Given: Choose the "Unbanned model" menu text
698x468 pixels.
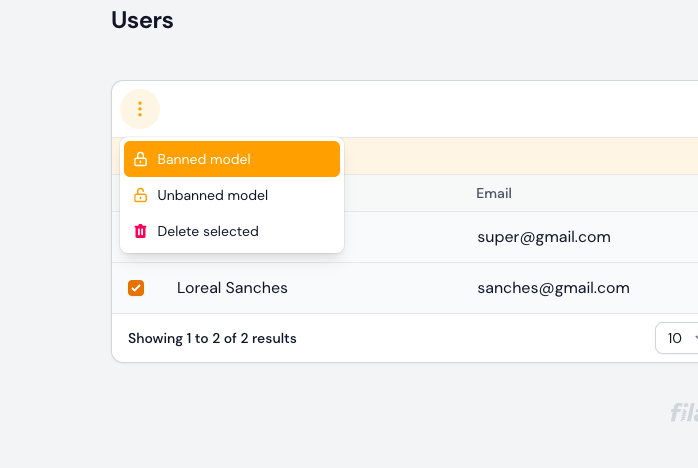Looking at the screenshot, I should click(212, 195).
